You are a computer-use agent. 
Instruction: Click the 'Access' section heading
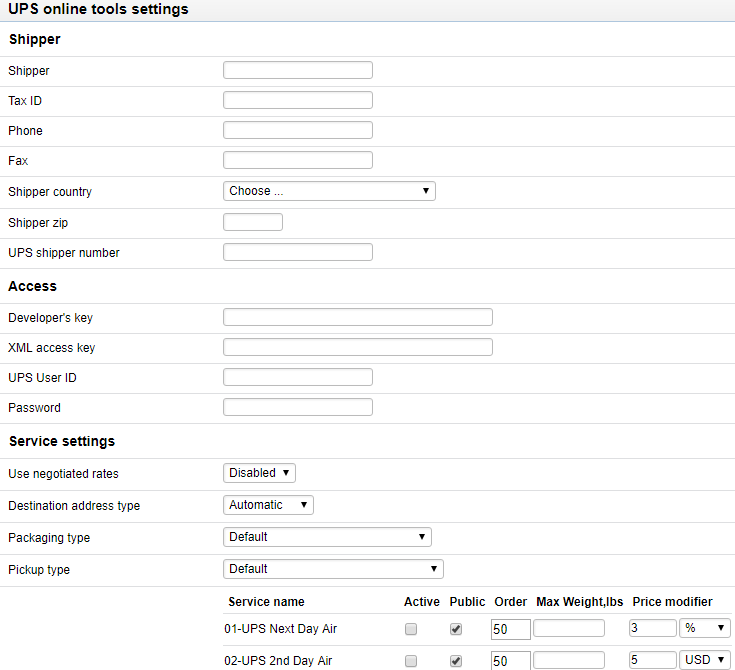32,286
